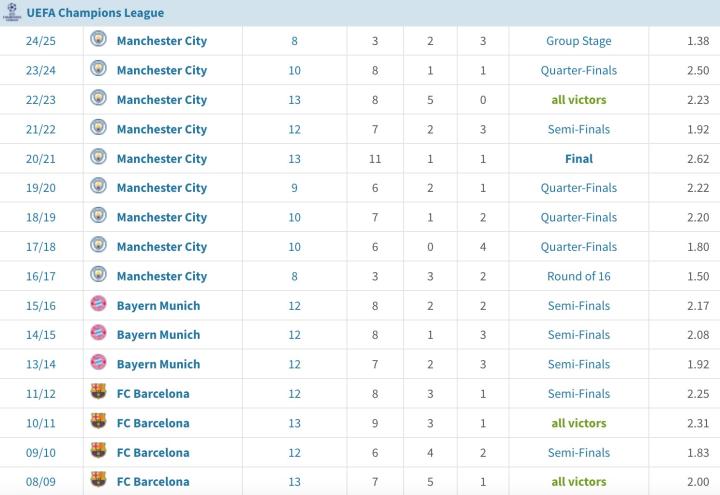
Task: Open FC Barcelona link for 10/11 season
Action: click(x=153, y=423)
